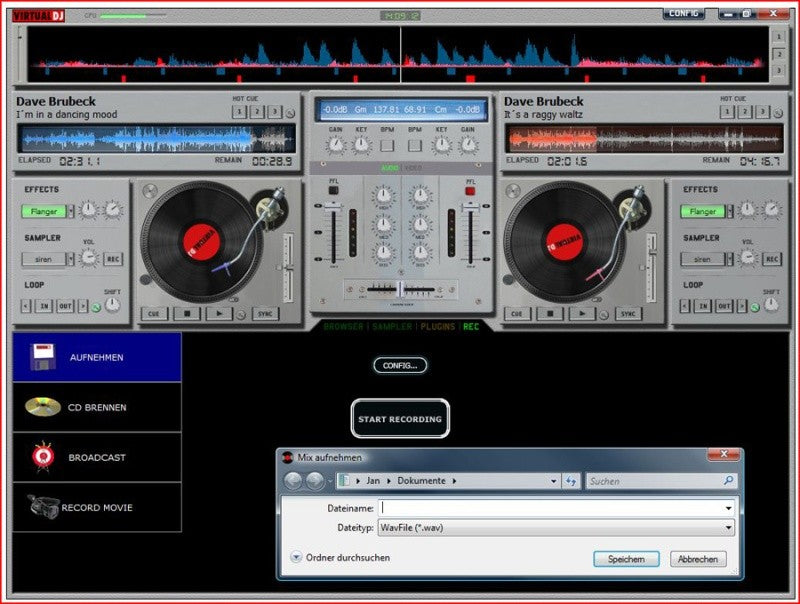This screenshot has height=604, width=800.
Task: Set hot cue 1 on left deck
Action: click(239, 112)
